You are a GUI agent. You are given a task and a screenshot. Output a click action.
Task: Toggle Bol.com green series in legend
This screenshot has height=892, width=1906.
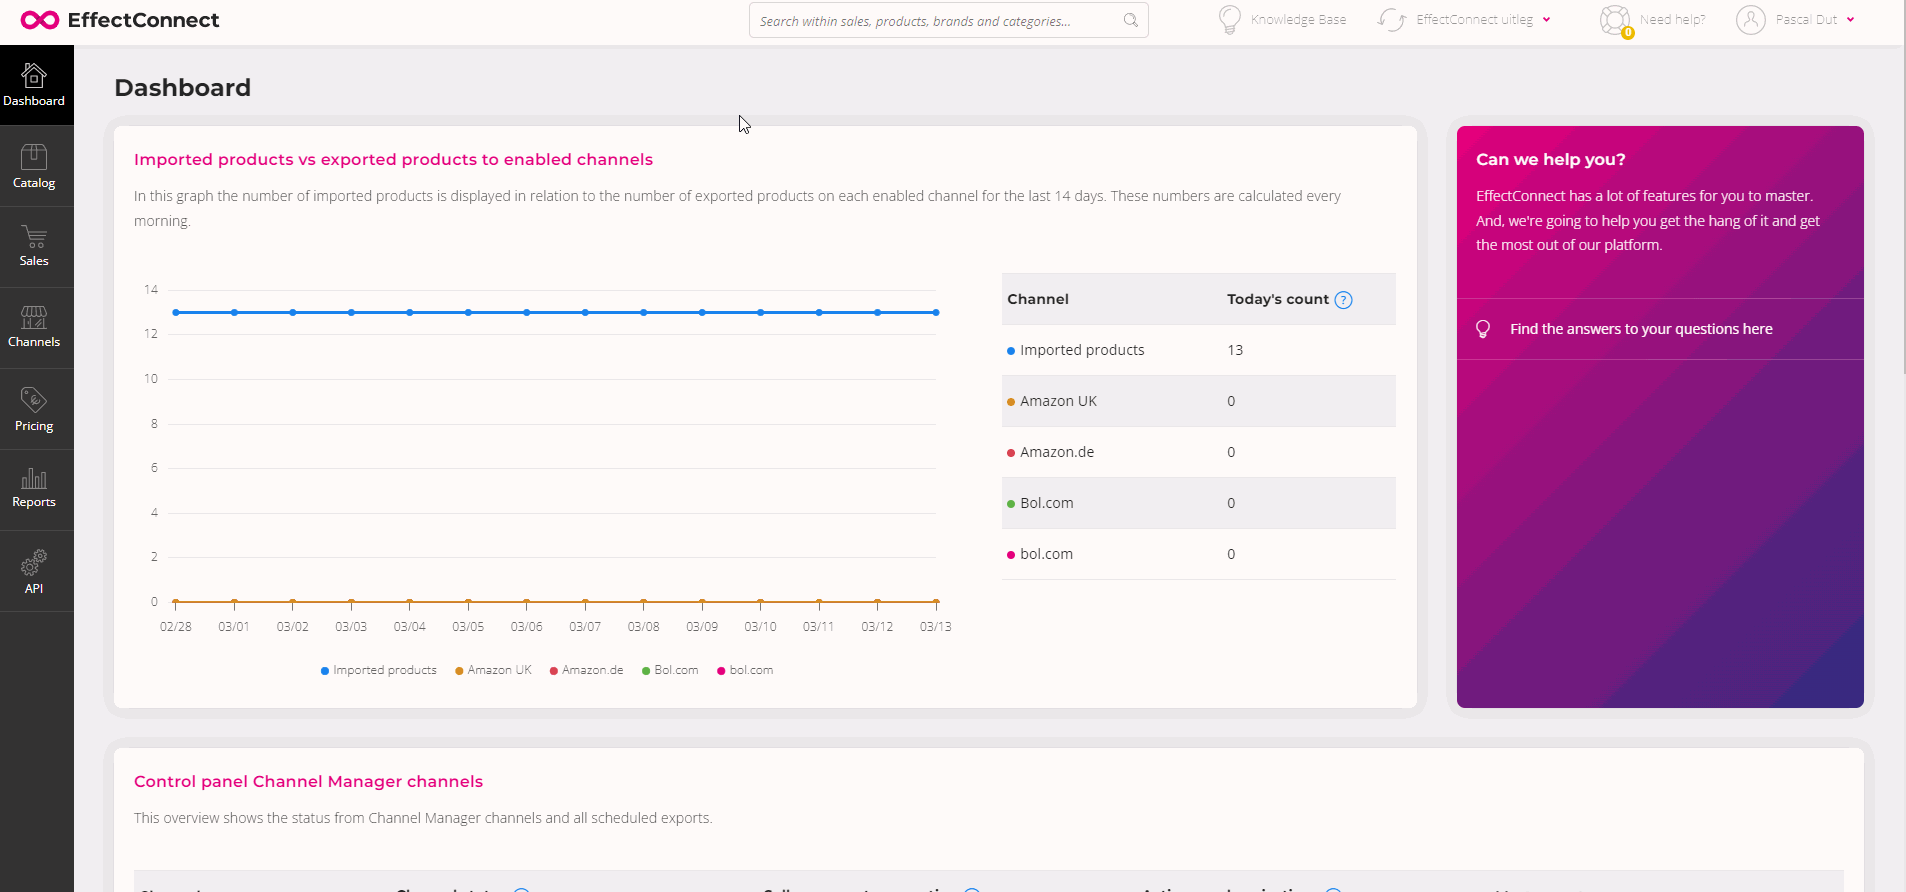coord(671,670)
